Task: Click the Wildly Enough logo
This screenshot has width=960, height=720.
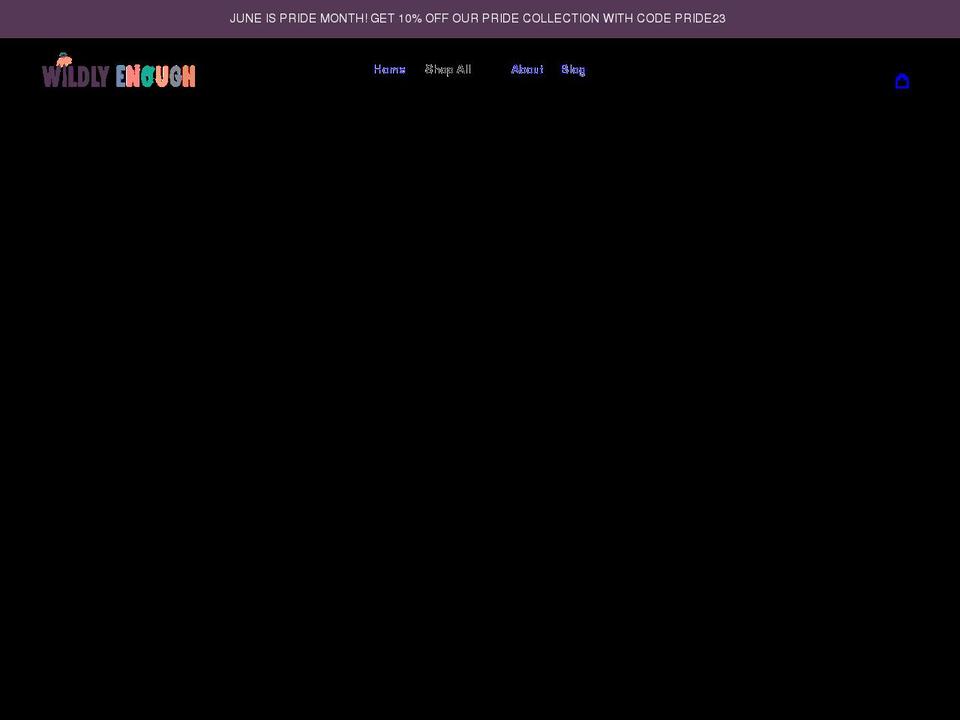Action: (119, 70)
